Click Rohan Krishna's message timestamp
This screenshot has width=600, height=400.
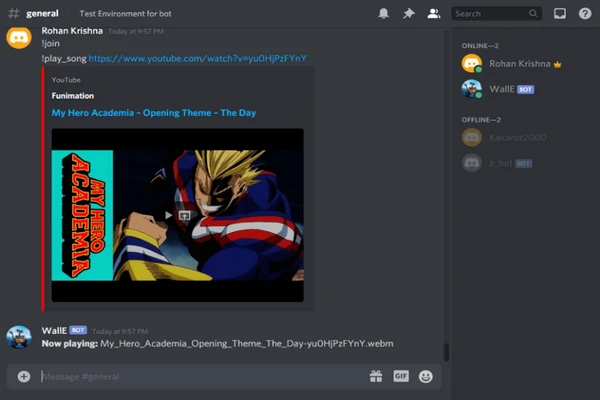(136, 31)
